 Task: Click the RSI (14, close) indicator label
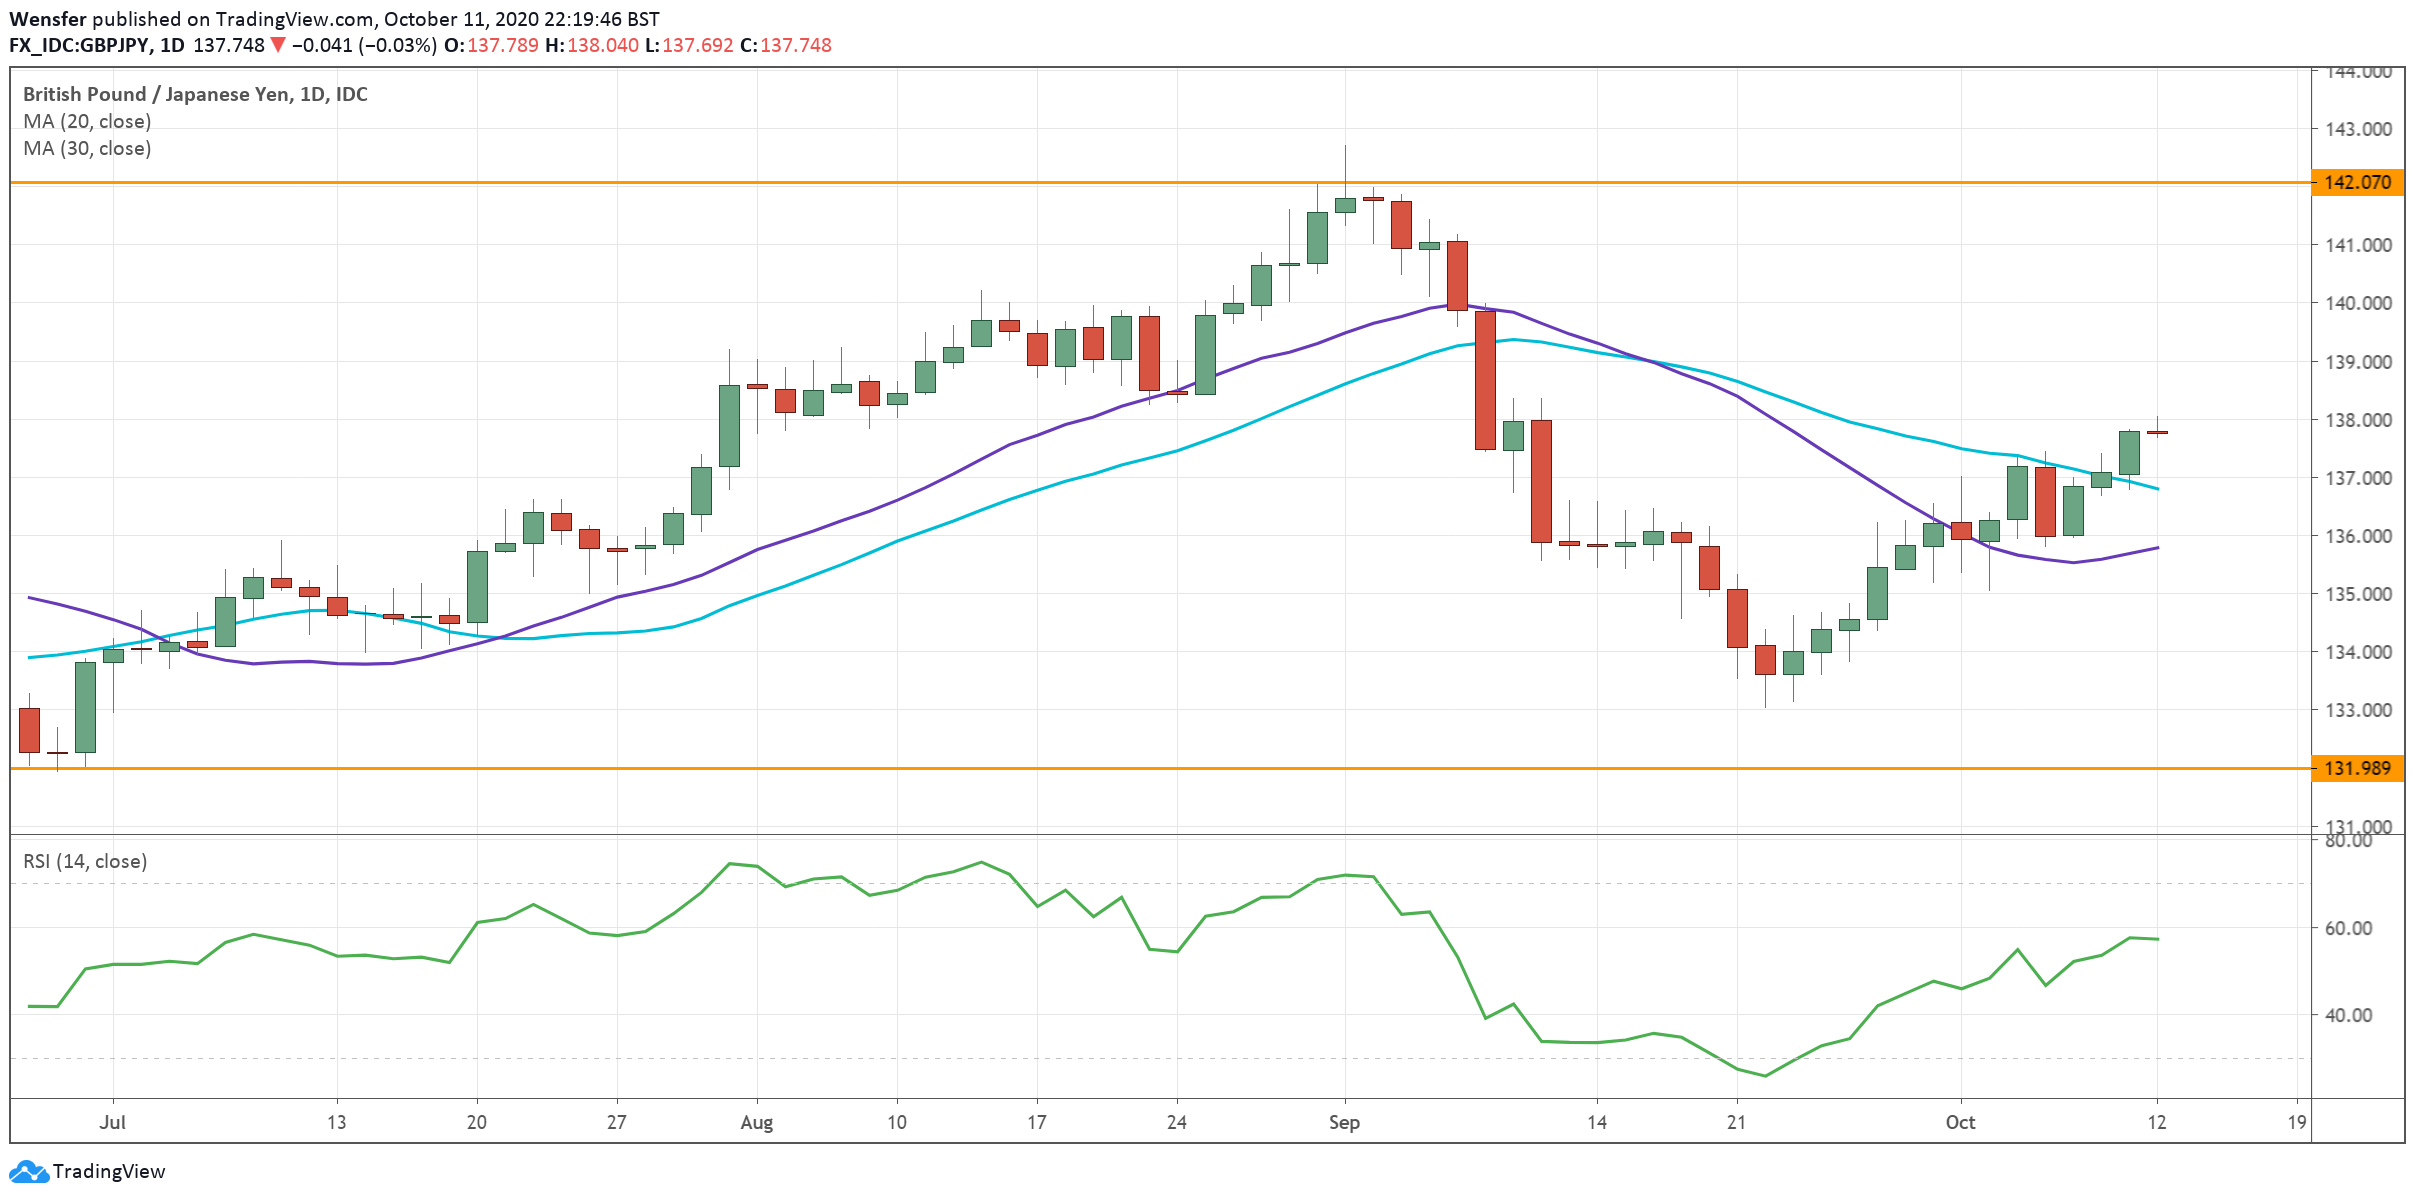85,861
